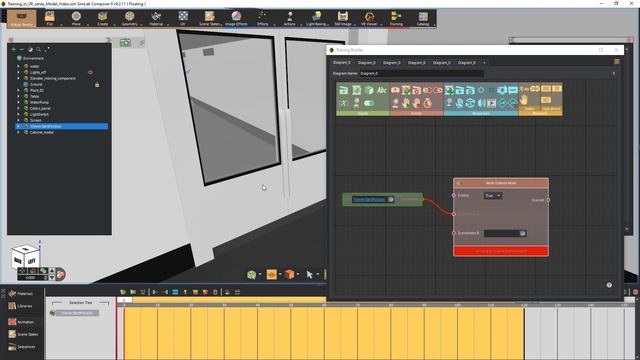The height and width of the screenshot is (360, 640).
Task: Select the ViewerStartPosition track in Selection Tree
Action: coord(77,313)
